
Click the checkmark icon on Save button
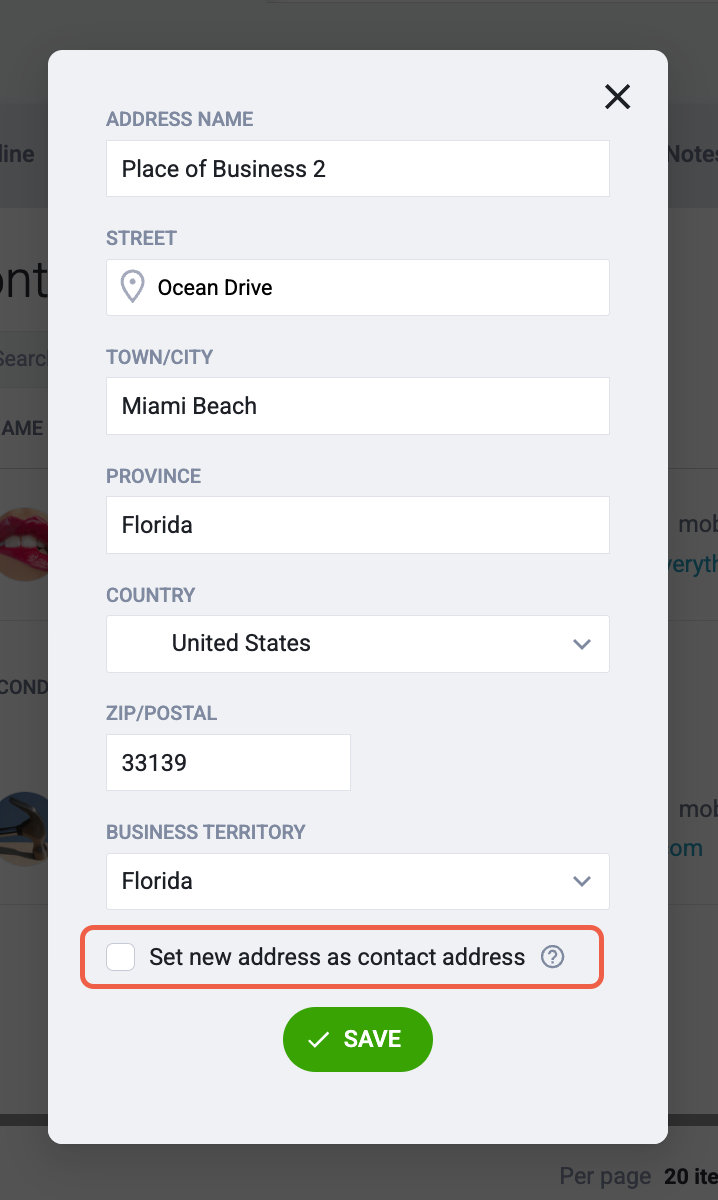pyautogui.click(x=319, y=1040)
